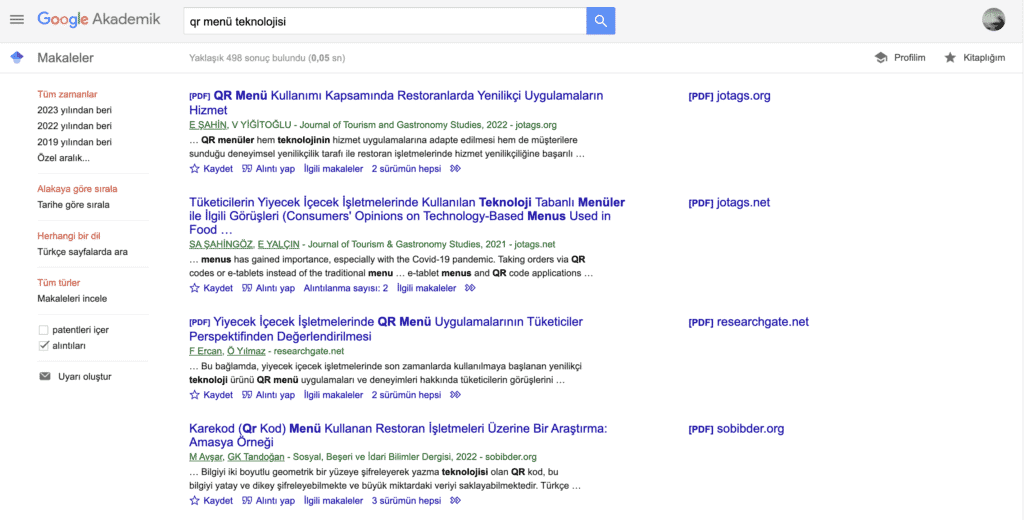This screenshot has height=520, width=1024.
Task: Open author E ŞAHİN profile
Action: [x=208, y=125]
